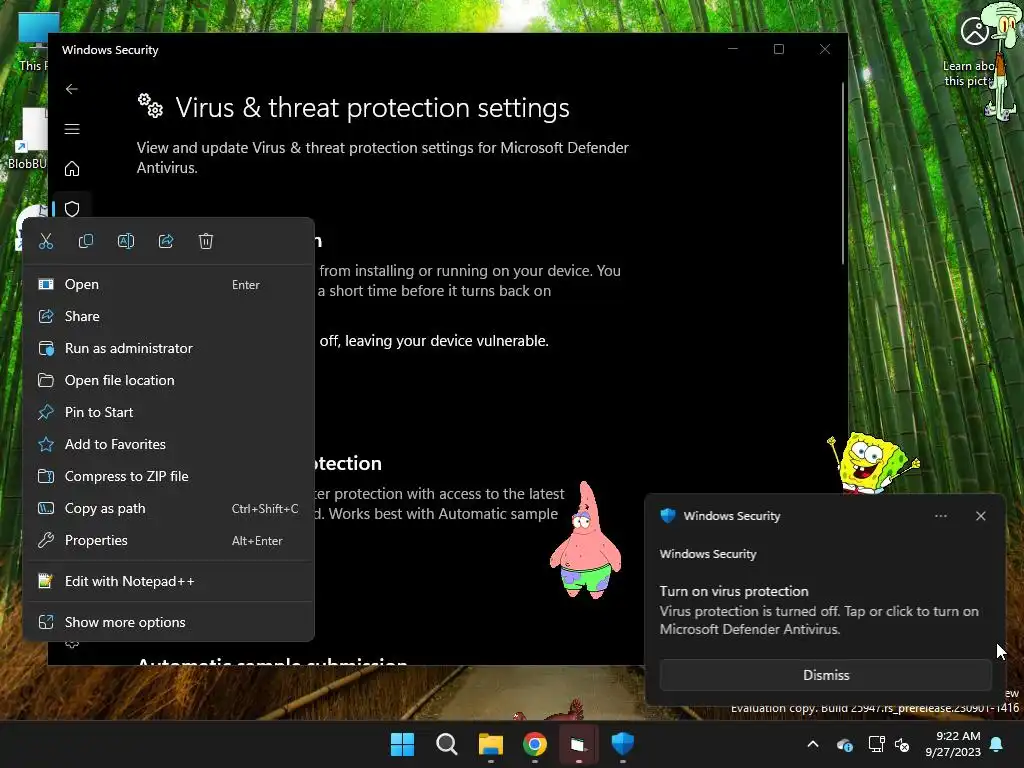
Task: Select Compress to ZIP file
Action: [x=168, y=476]
